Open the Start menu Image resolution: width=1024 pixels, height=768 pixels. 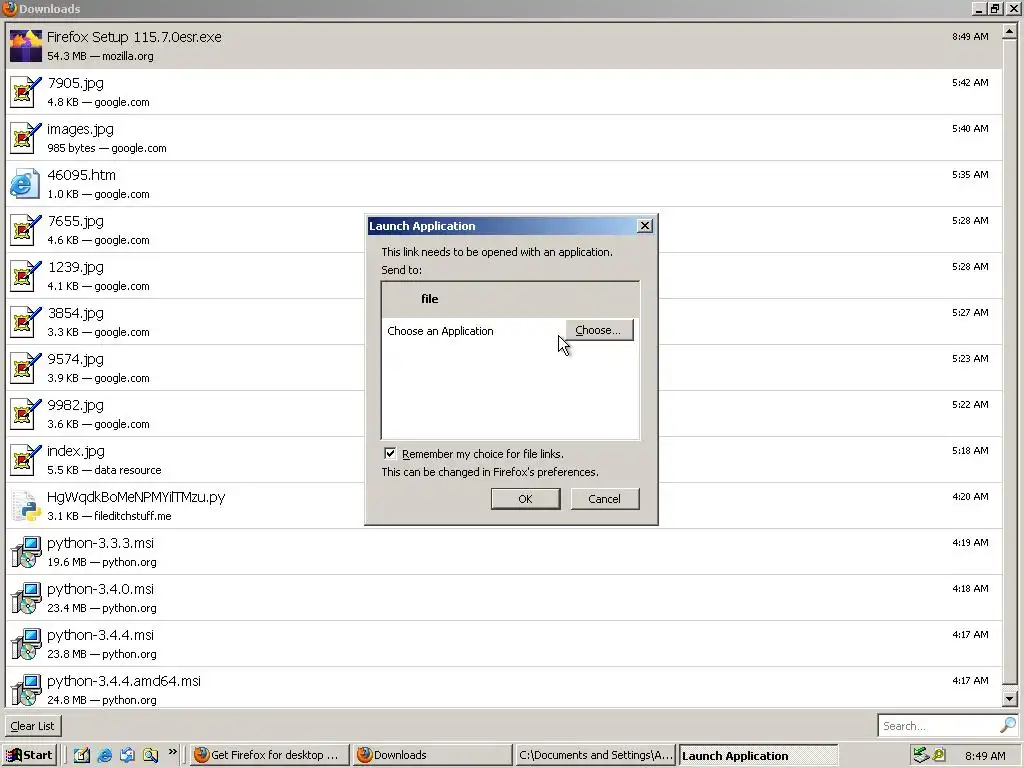[x=29, y=755]
